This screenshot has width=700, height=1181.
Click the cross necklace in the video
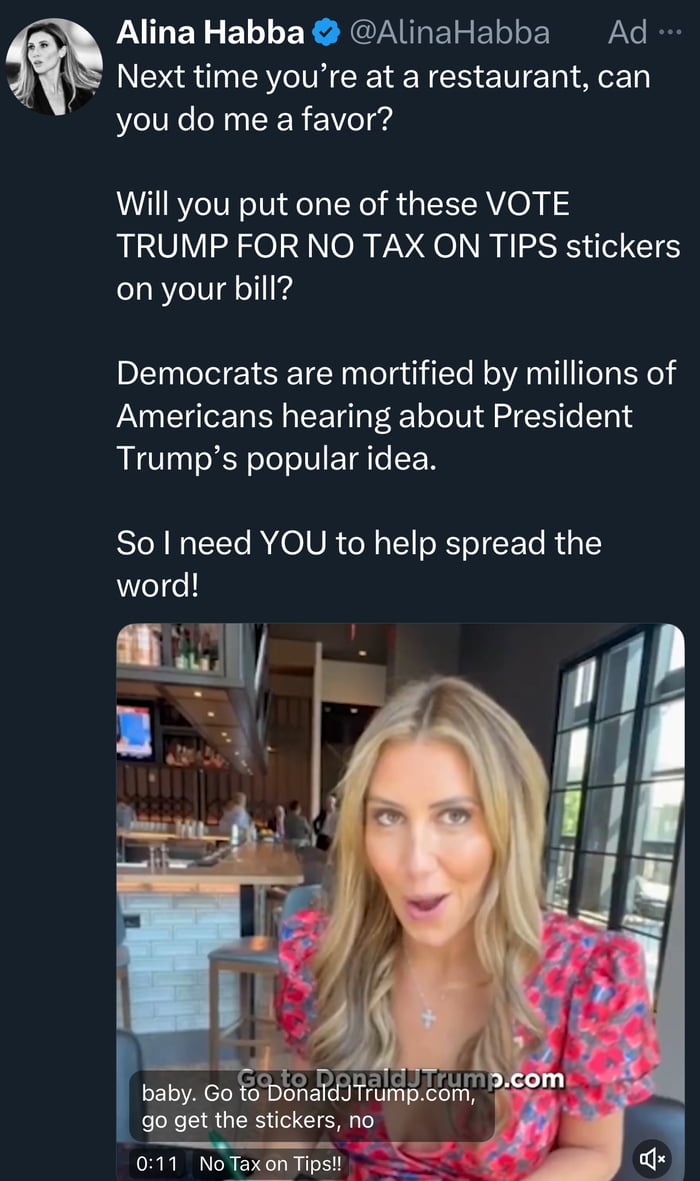point(427,1015)
